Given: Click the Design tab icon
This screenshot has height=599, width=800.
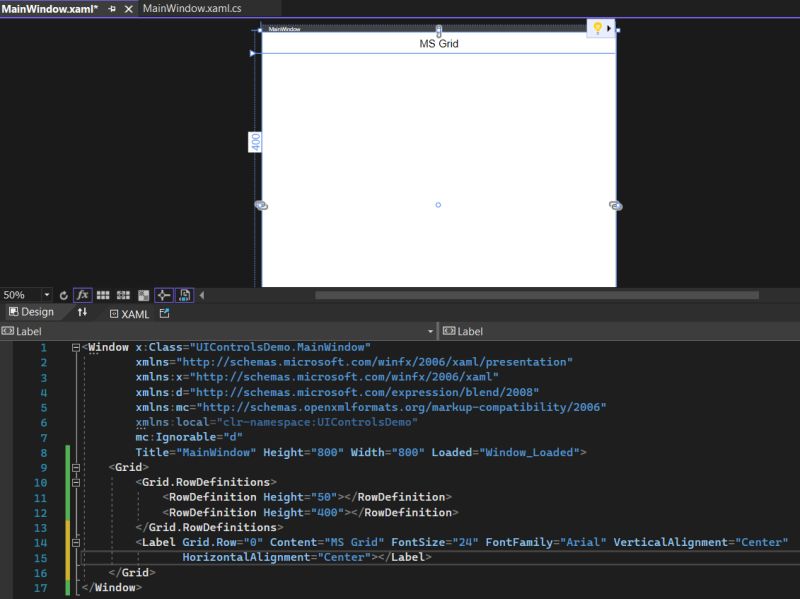Looking at the screenshot, I should (13, 313).
